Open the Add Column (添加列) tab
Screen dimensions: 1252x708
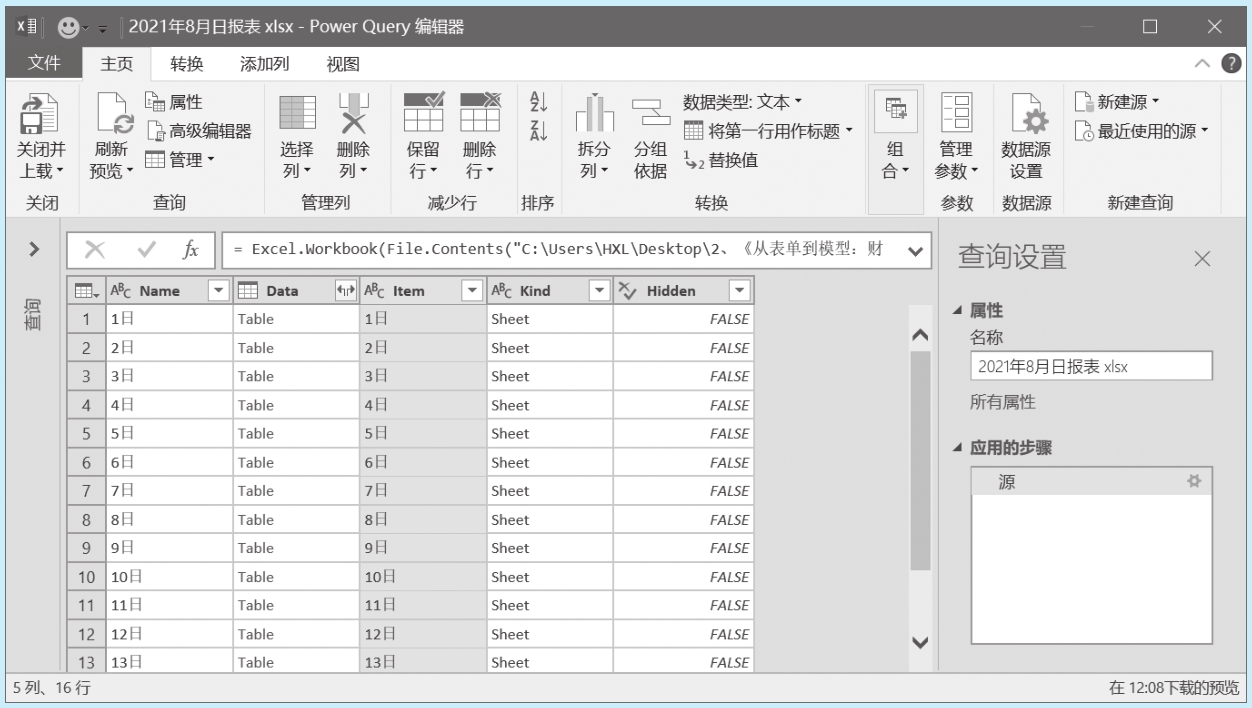264,64
